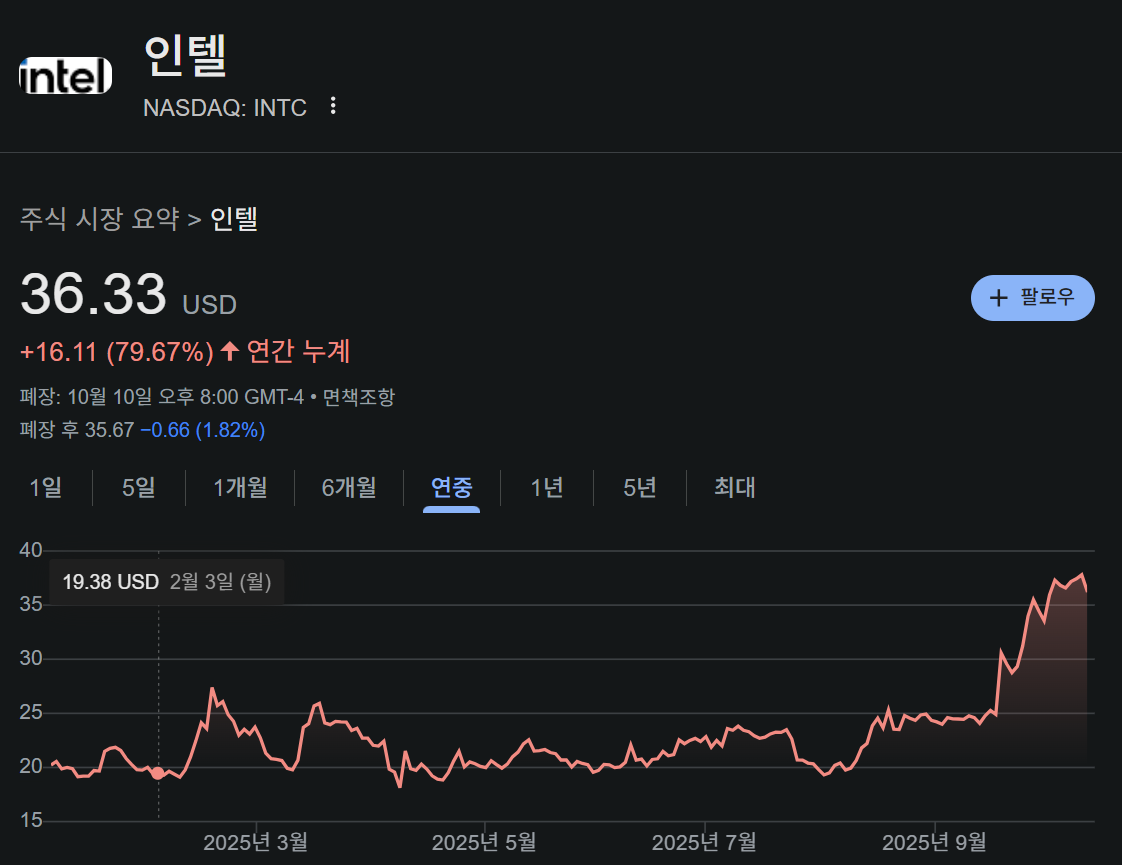The width and height of the screenshot is (1122, 865).
Task: Switch to the 1일 range tab
Action: [x=46, y=488]
